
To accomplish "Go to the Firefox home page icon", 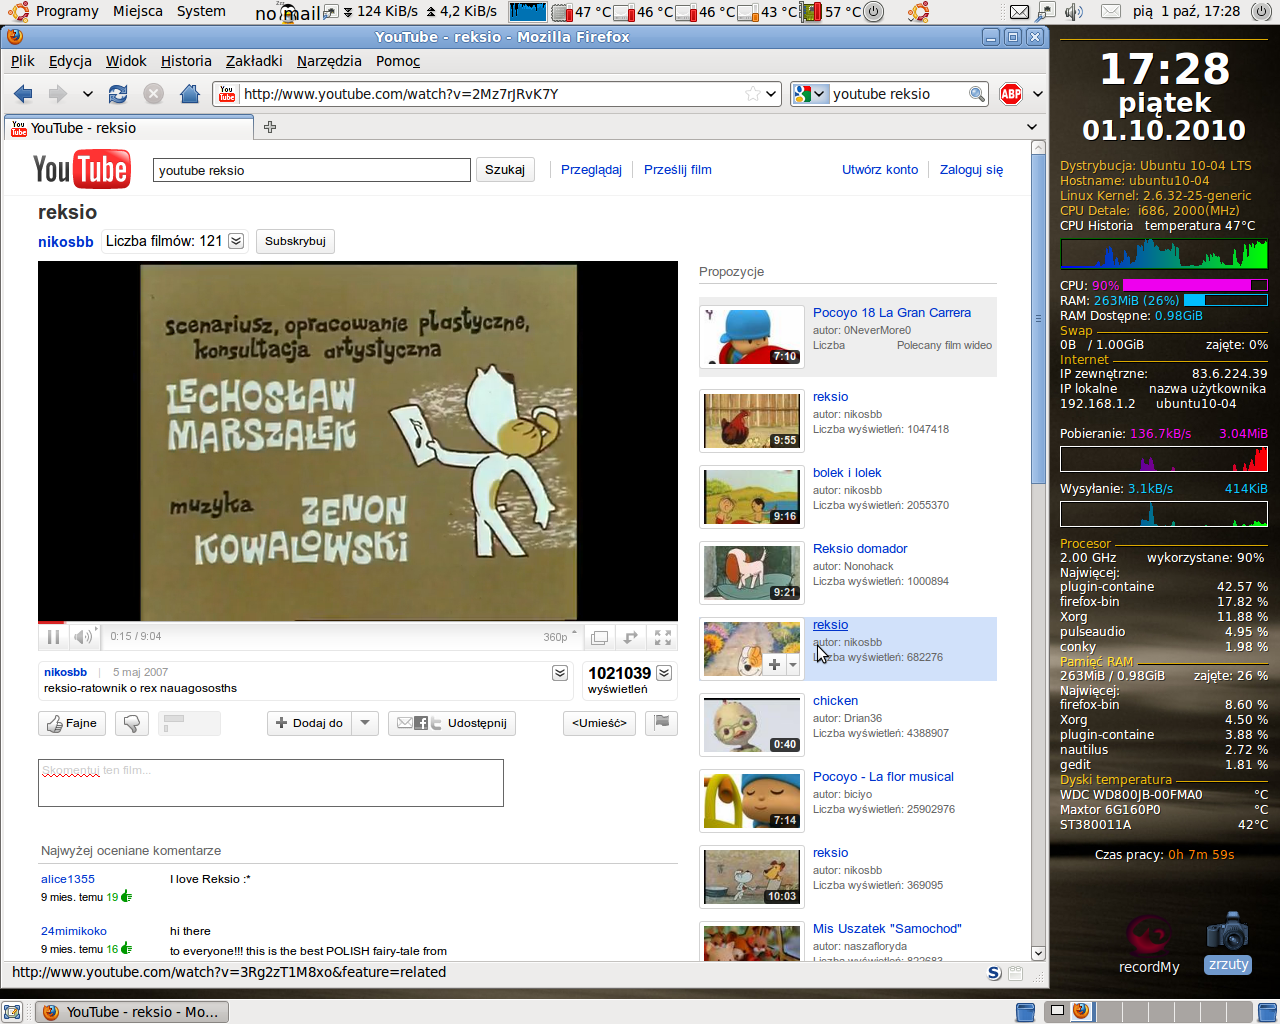I will (189, 94).
